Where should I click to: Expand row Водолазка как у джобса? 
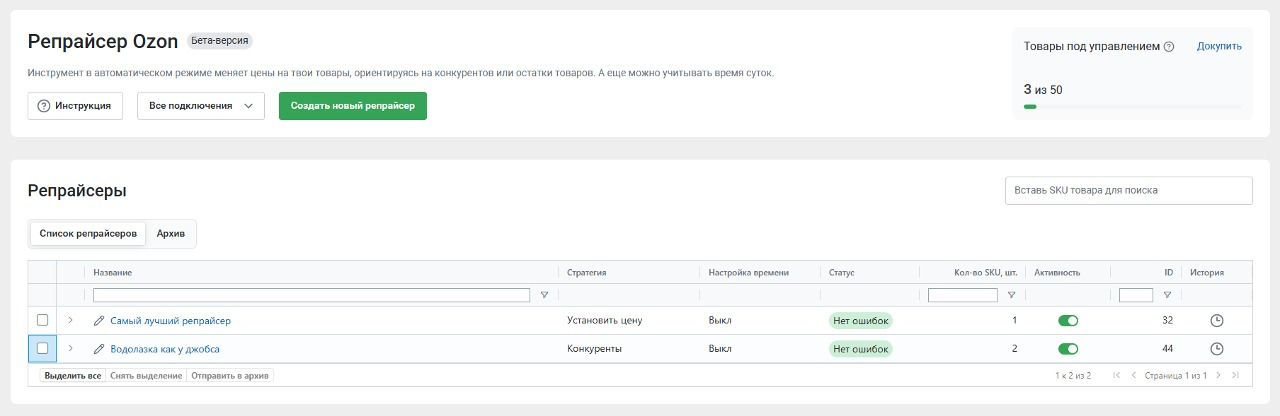[70, 348]
